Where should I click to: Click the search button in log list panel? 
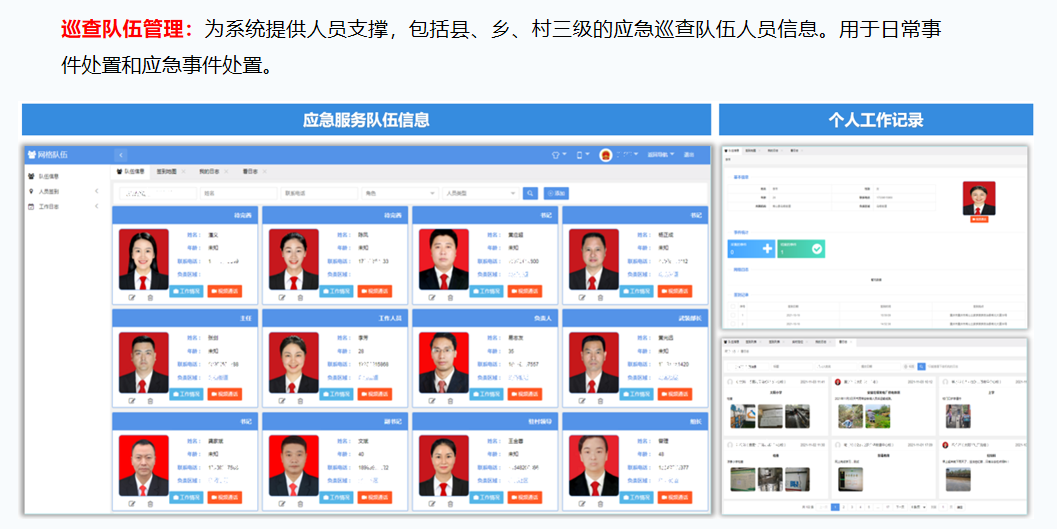tap(922, 367)
